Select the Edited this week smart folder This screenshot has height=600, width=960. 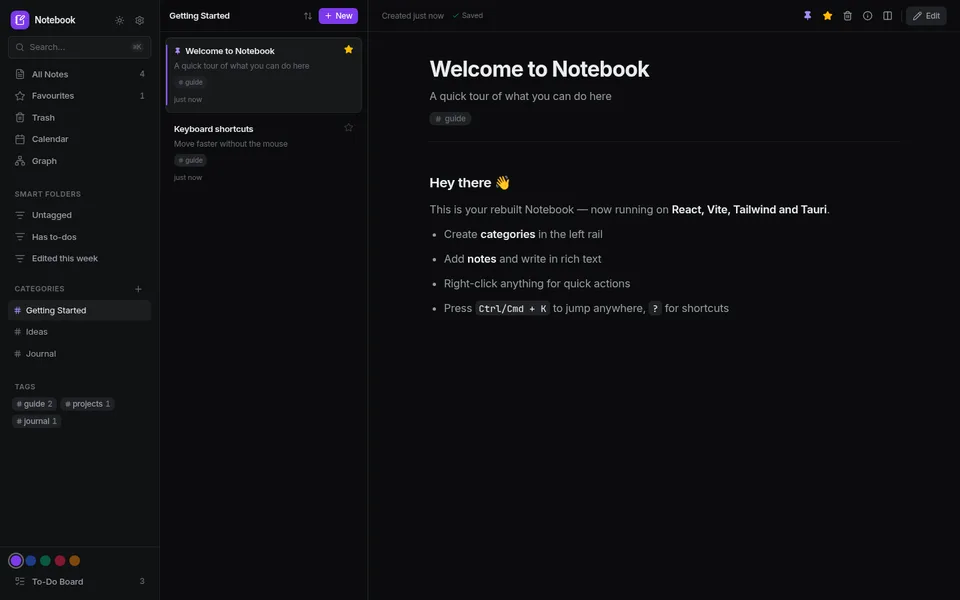(80, 258)
